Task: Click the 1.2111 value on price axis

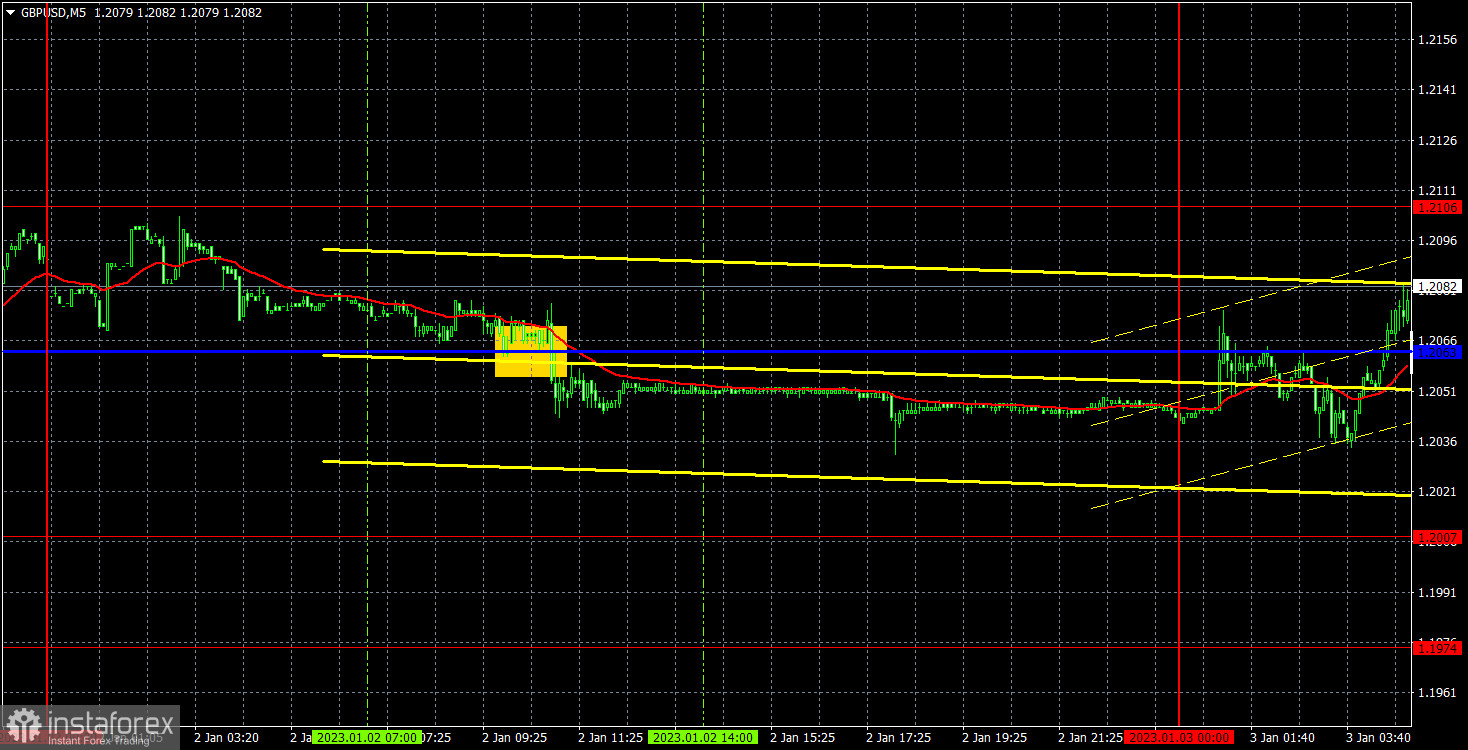Action: (x=1437, y=191)
